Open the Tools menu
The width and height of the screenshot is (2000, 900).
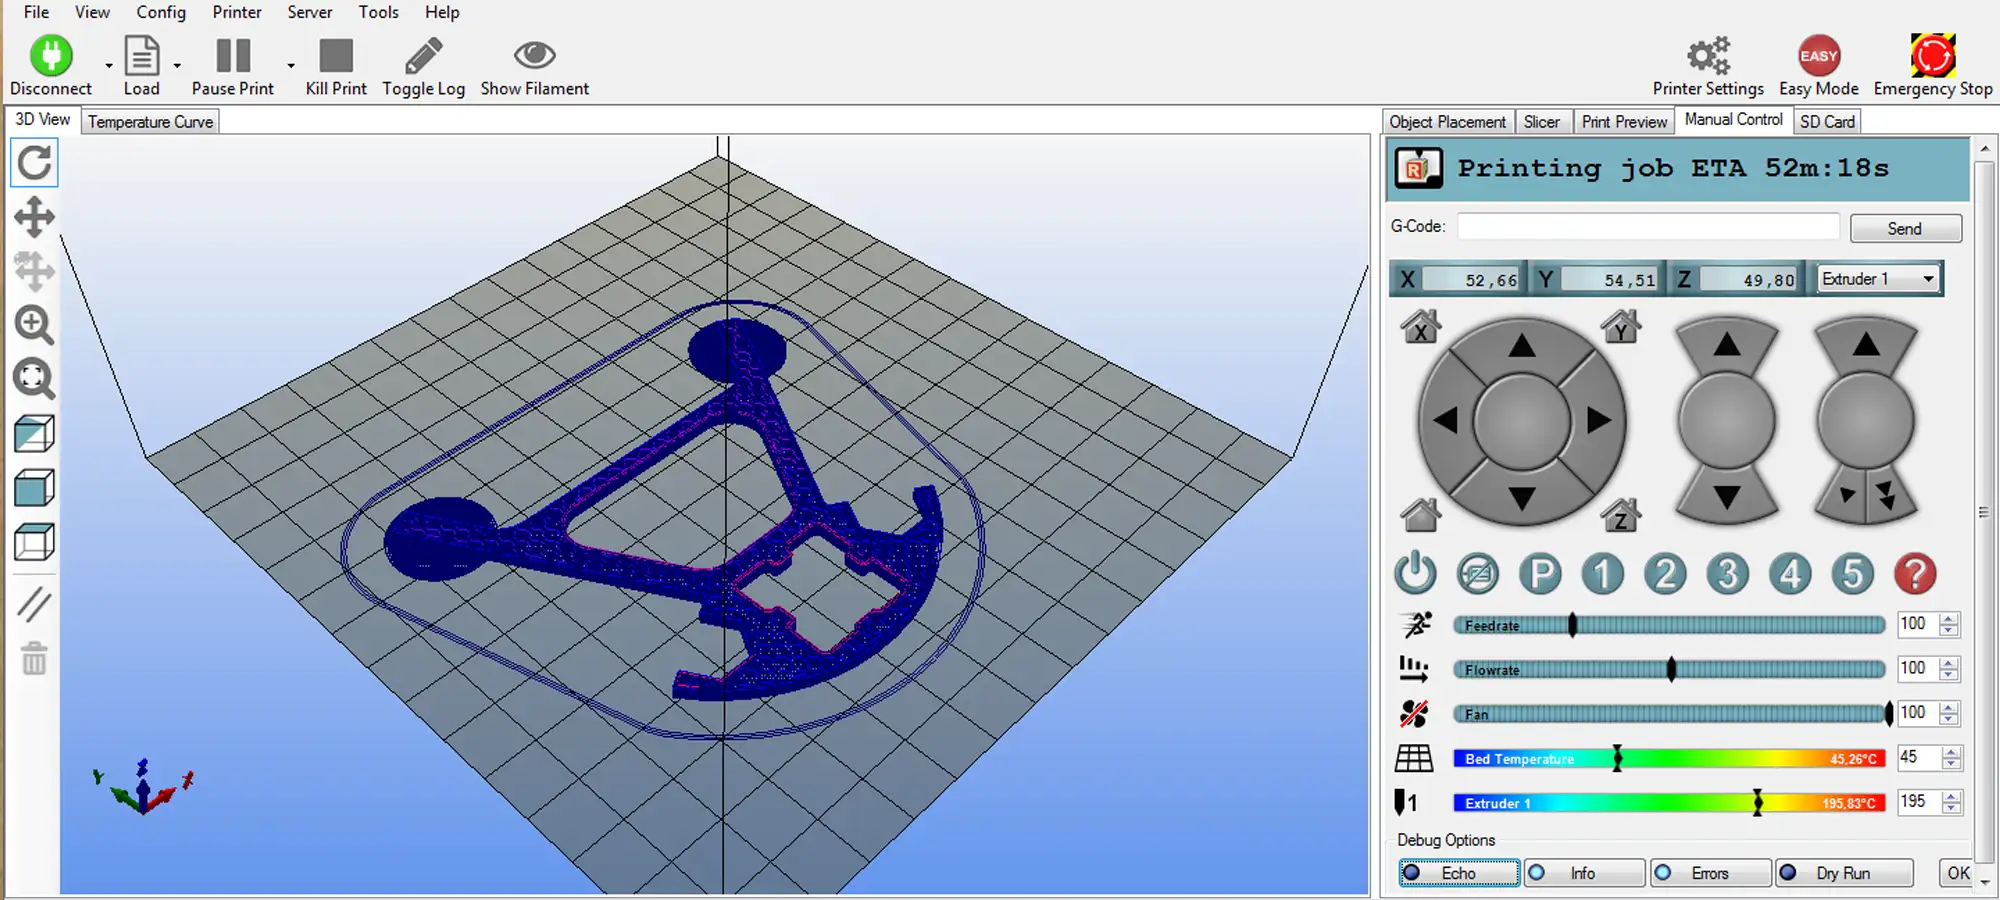click(x=378, y=12)
